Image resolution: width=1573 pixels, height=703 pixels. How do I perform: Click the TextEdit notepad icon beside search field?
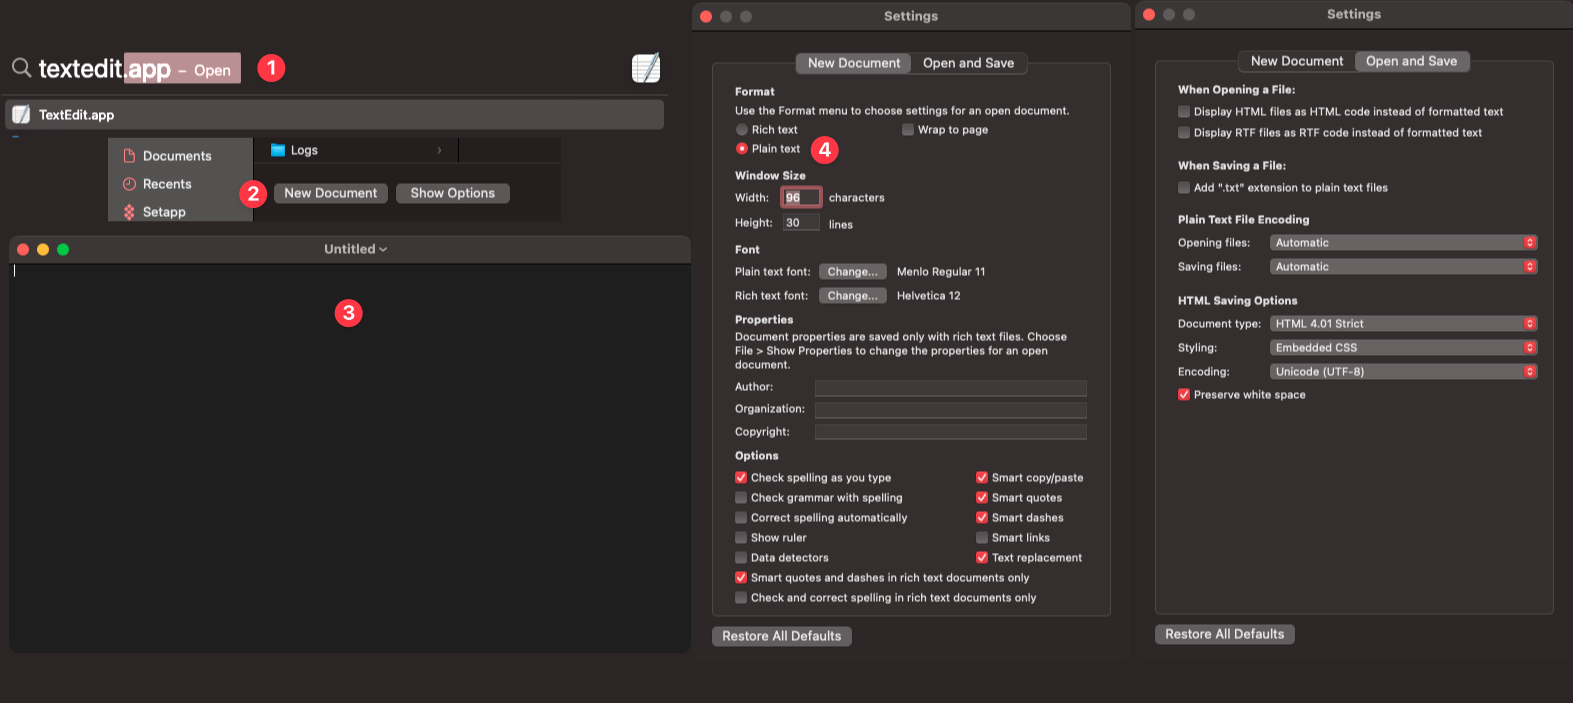(646, 68)
